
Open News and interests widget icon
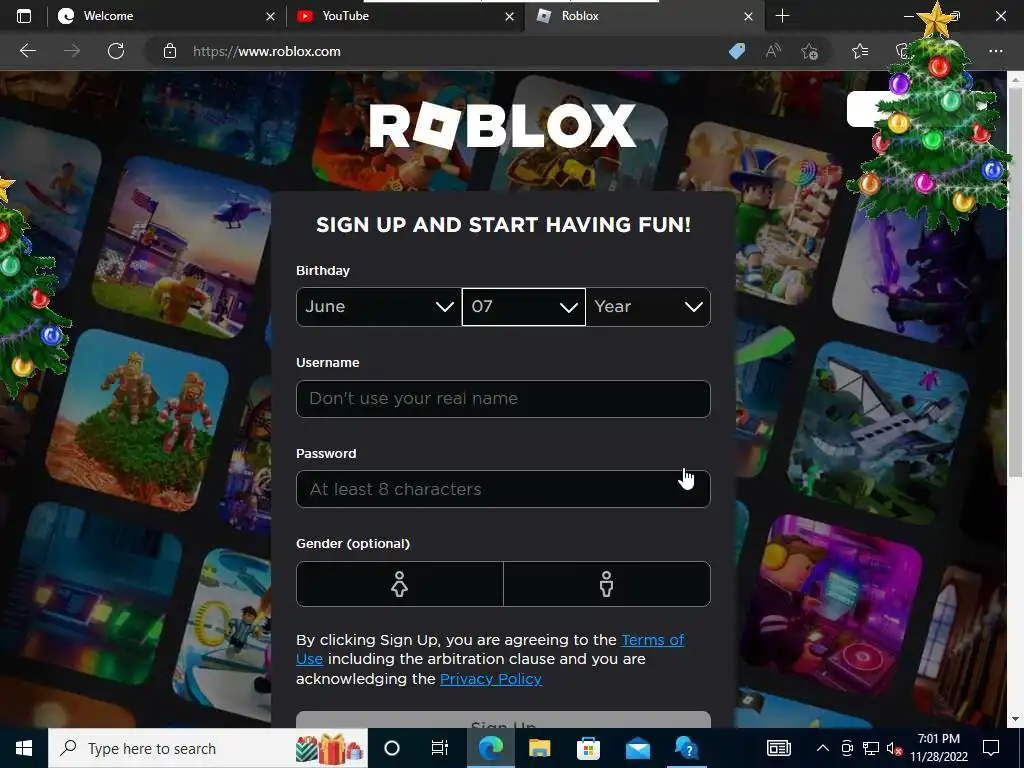[x=778, y=748]
